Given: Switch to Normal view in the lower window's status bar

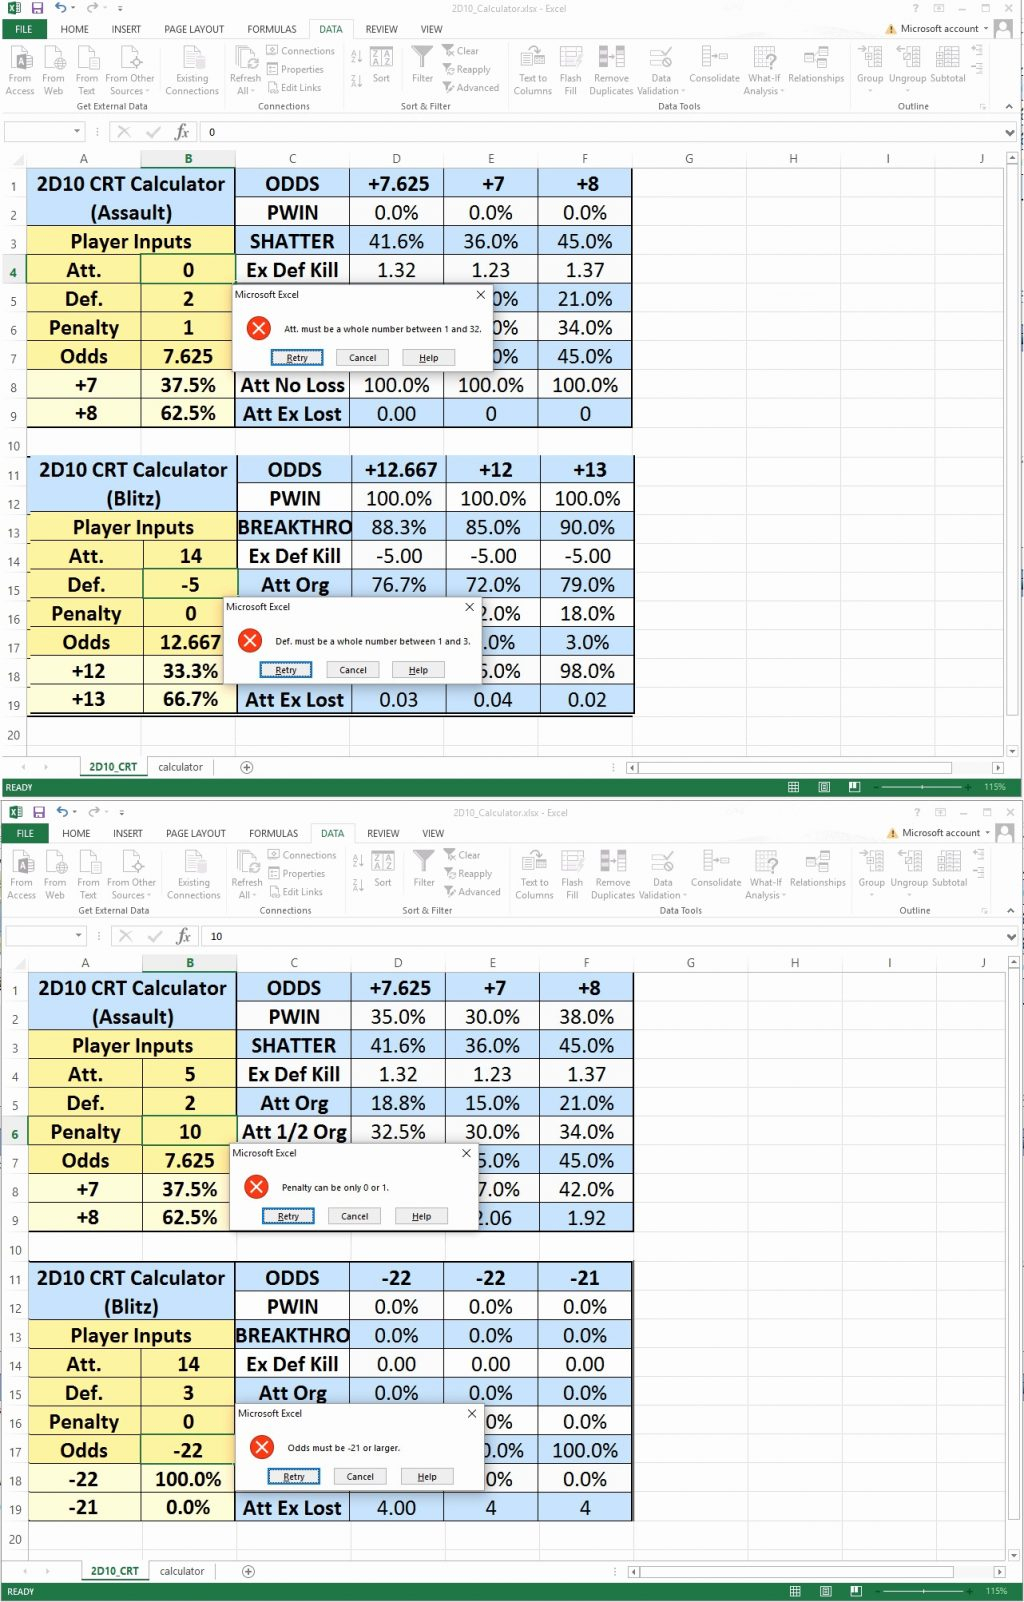Looking at the screenshot, I should tap(795, 1591).
